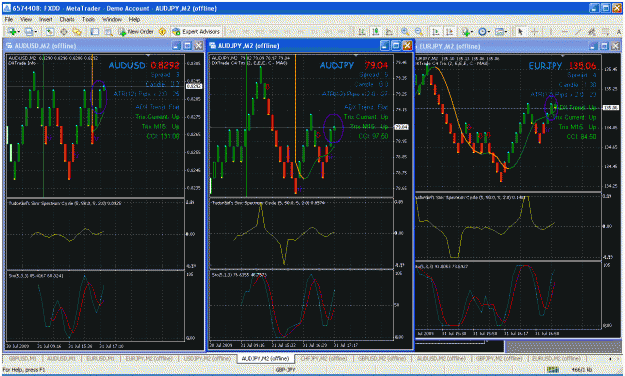Open the Help menu
Image resolution: width=625 pixels, height=376 pixels.
pos(134,19)
